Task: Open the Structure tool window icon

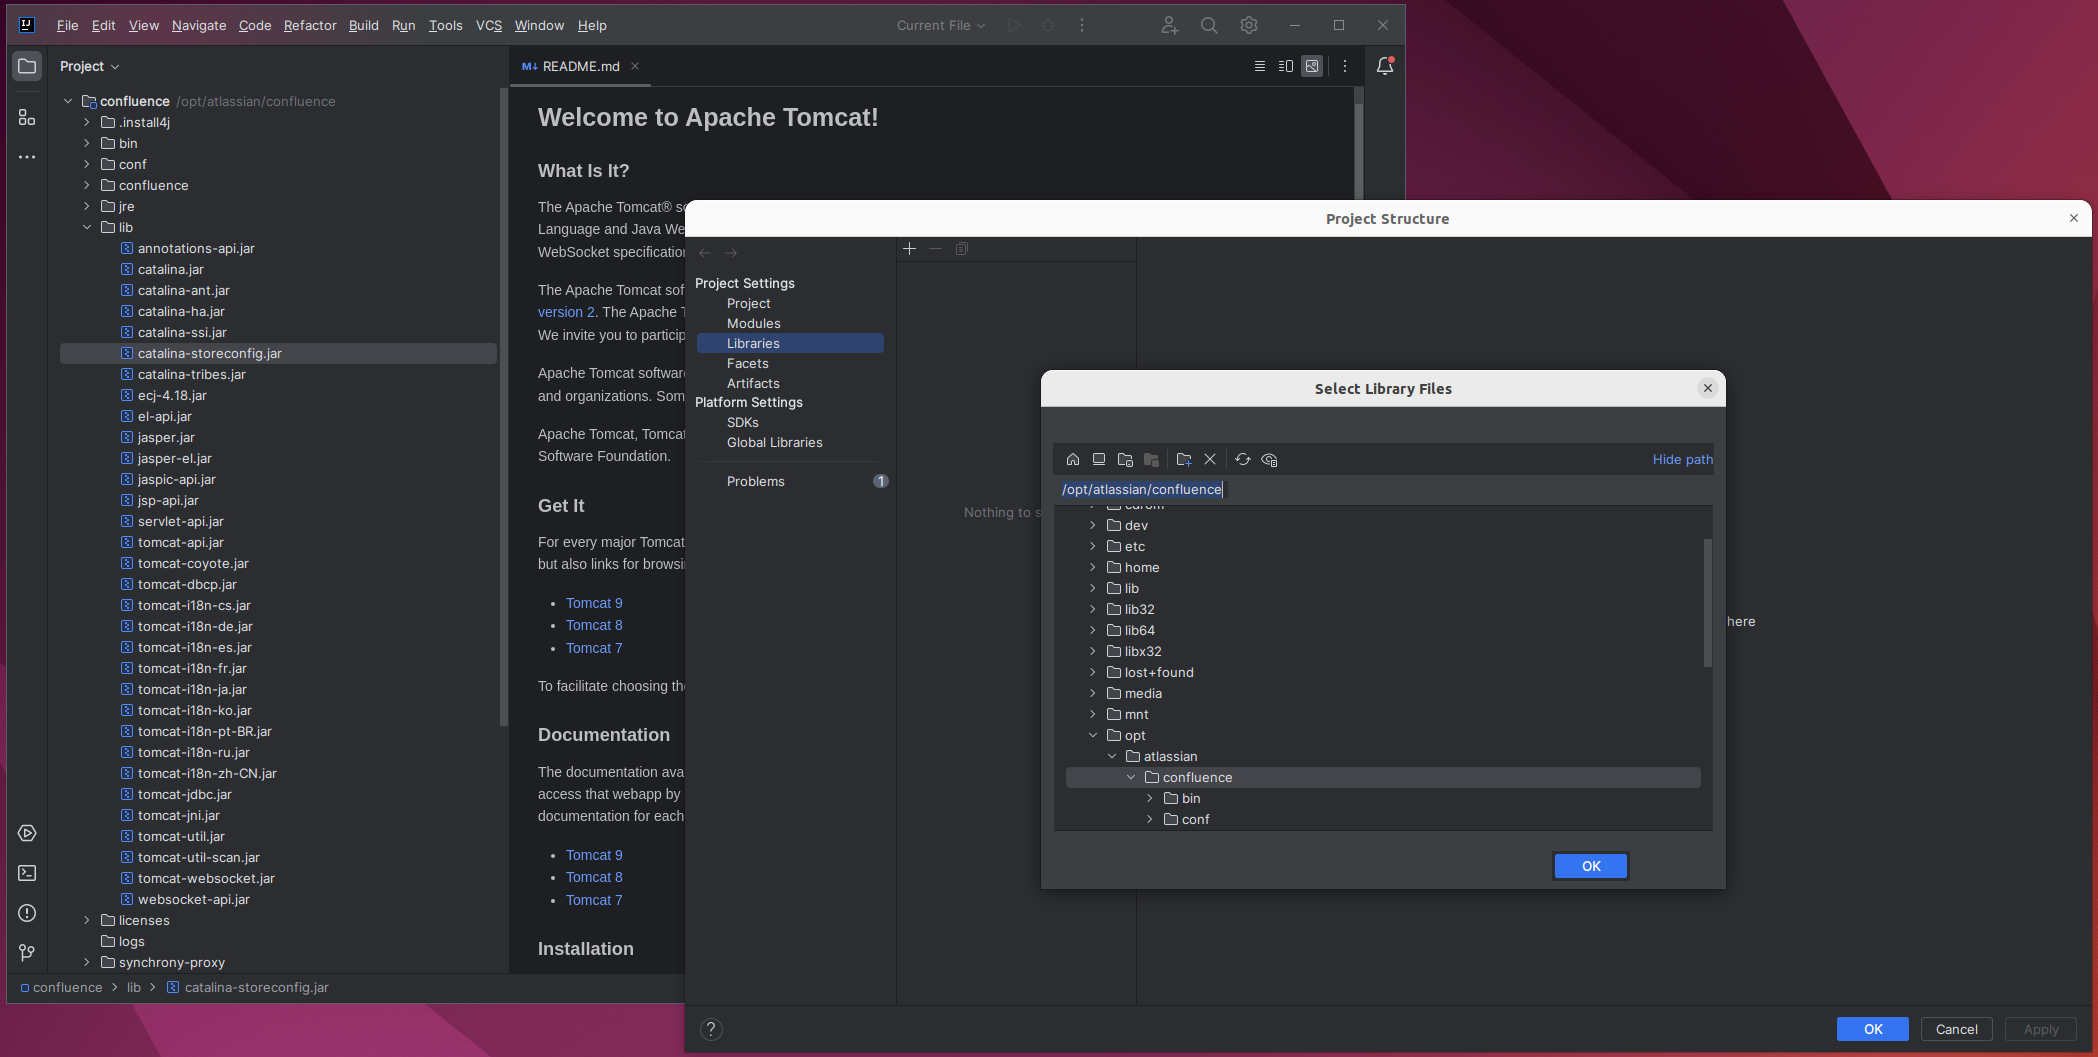Action: click(x=27, y=117)
